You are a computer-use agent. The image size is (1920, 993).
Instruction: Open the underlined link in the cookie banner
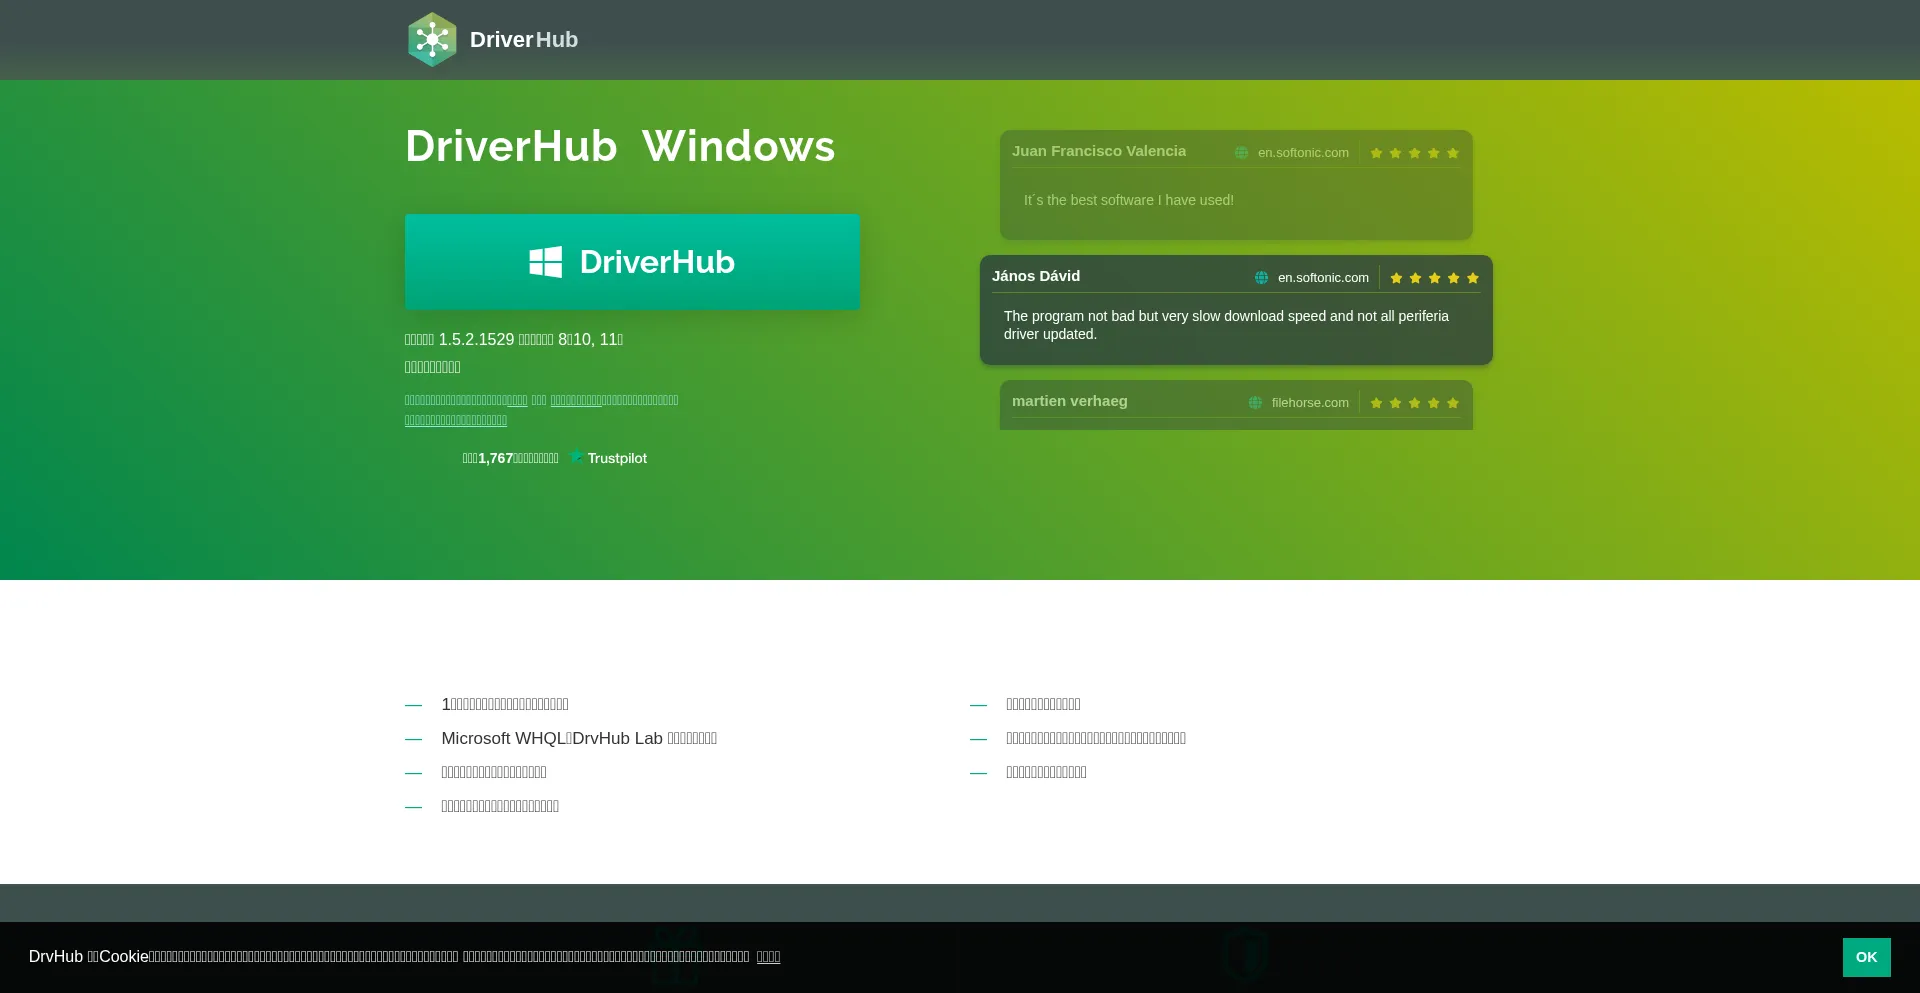point(768,957)
